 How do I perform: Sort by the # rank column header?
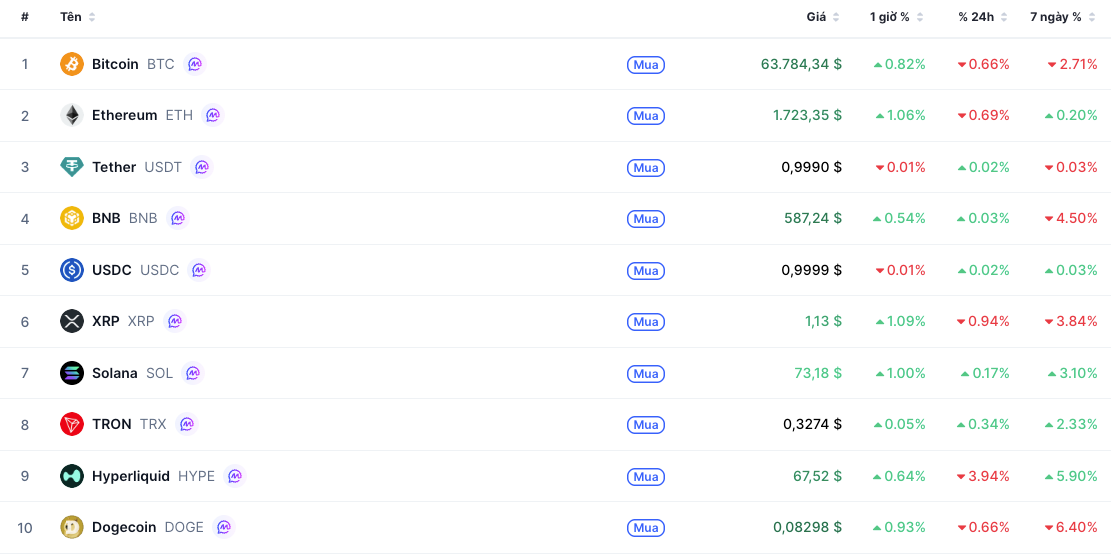click(25, 17)
